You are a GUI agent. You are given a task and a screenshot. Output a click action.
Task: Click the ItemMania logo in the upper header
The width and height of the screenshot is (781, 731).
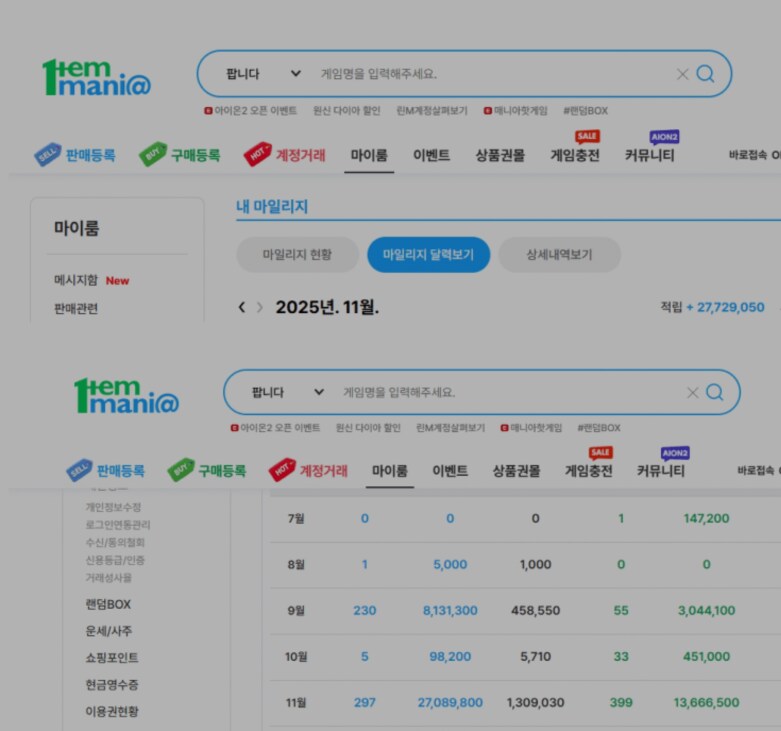pyautogui.click(x=97, y=77)
